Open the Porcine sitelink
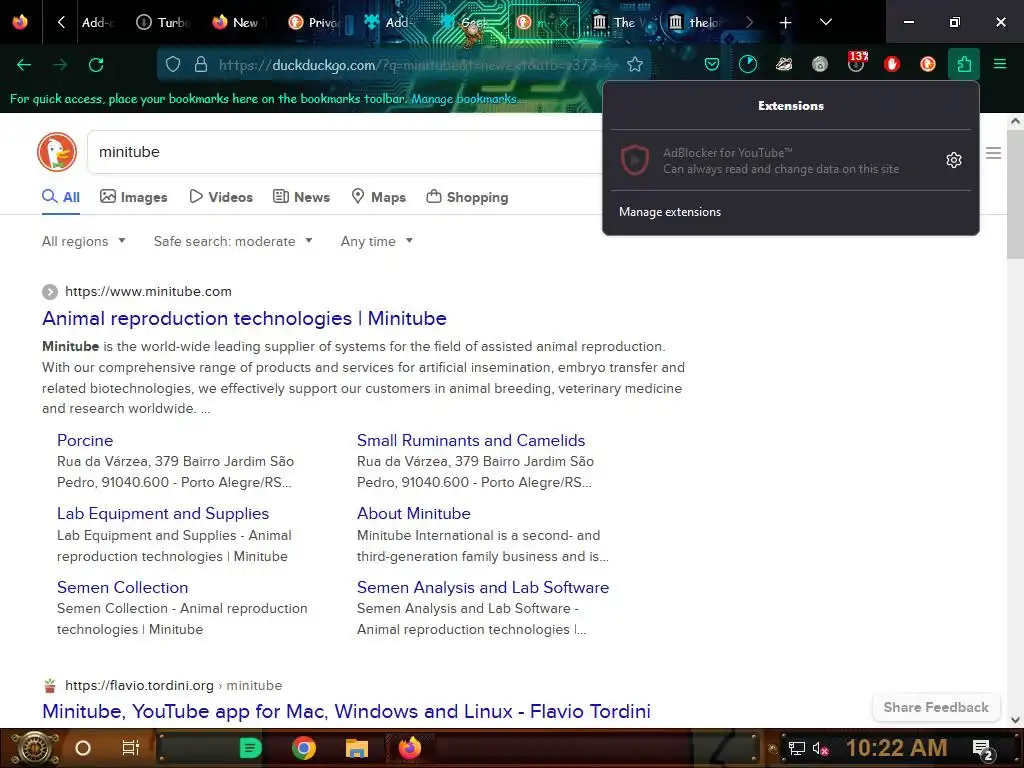1024x768 pixels. click(x=85, y=440)
